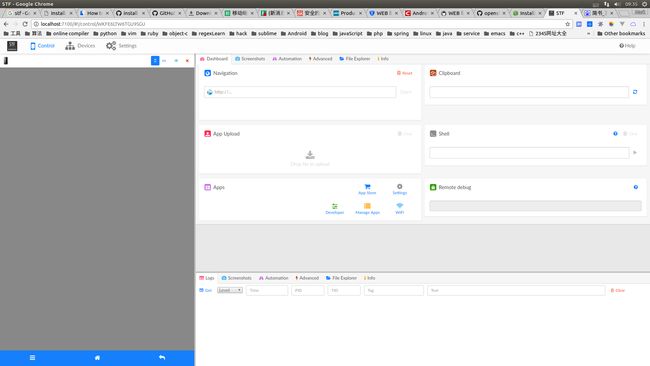Switch to the upper Advanced tab

tap(320, 59)
